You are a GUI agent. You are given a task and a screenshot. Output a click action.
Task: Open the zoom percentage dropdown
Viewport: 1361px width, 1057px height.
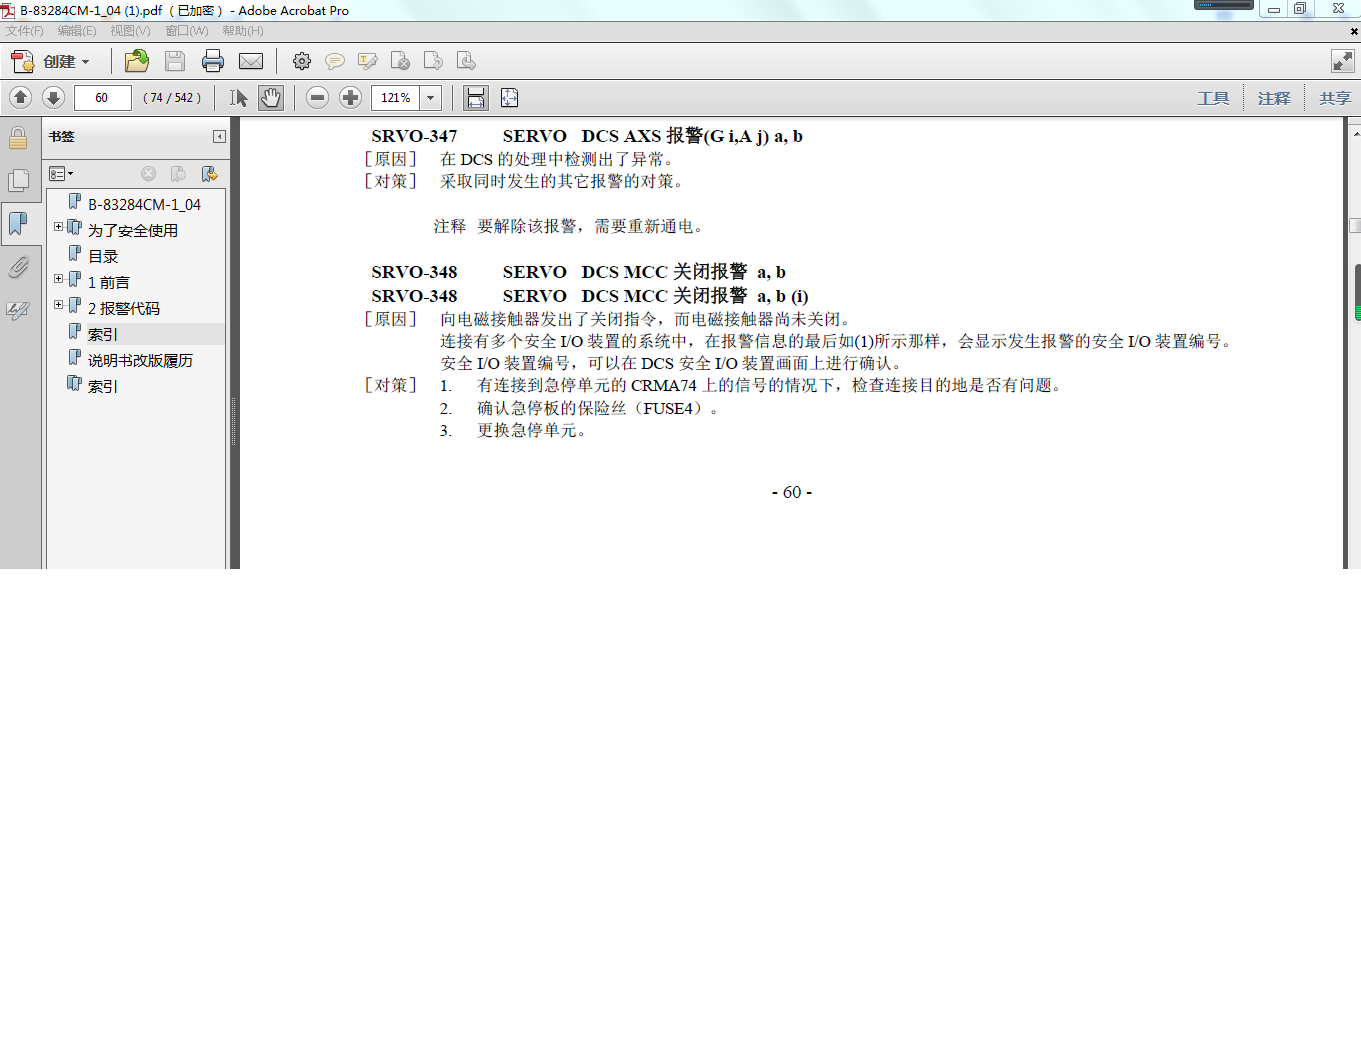tap(431, 98)
